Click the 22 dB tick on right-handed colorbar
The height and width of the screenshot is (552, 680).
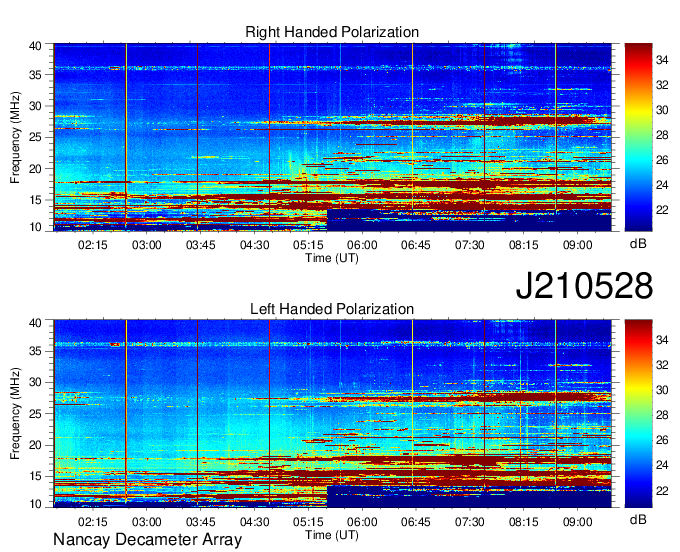click(662, 210)
